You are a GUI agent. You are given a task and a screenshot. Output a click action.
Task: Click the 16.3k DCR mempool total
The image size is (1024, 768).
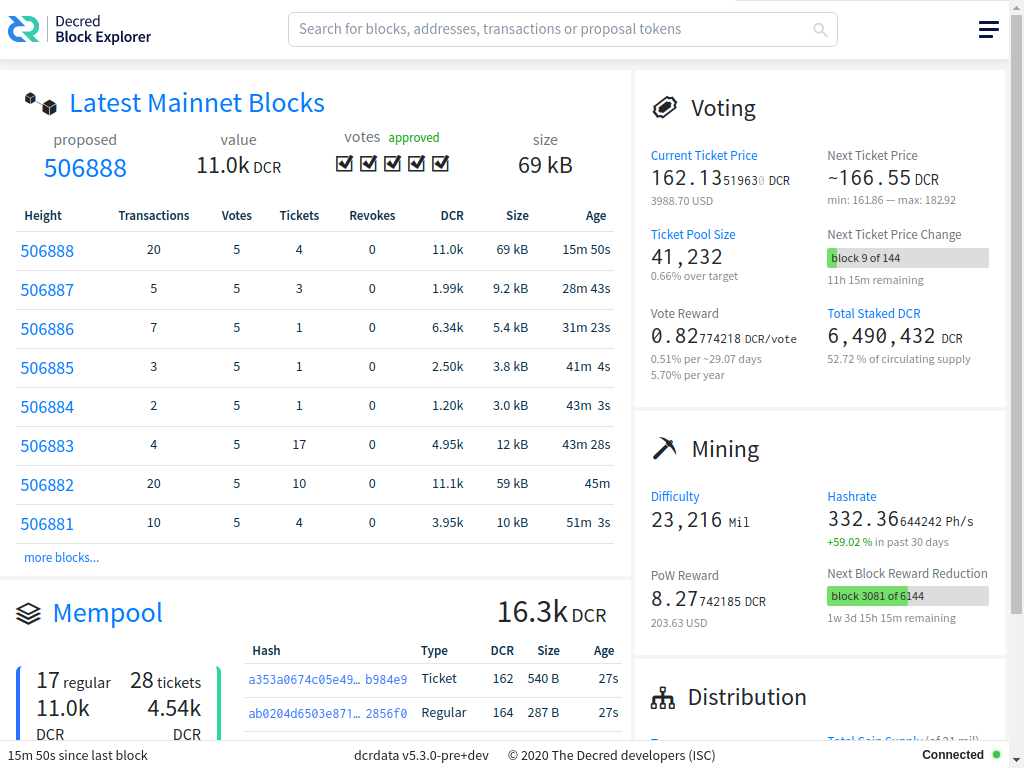[x=551, y=613]
